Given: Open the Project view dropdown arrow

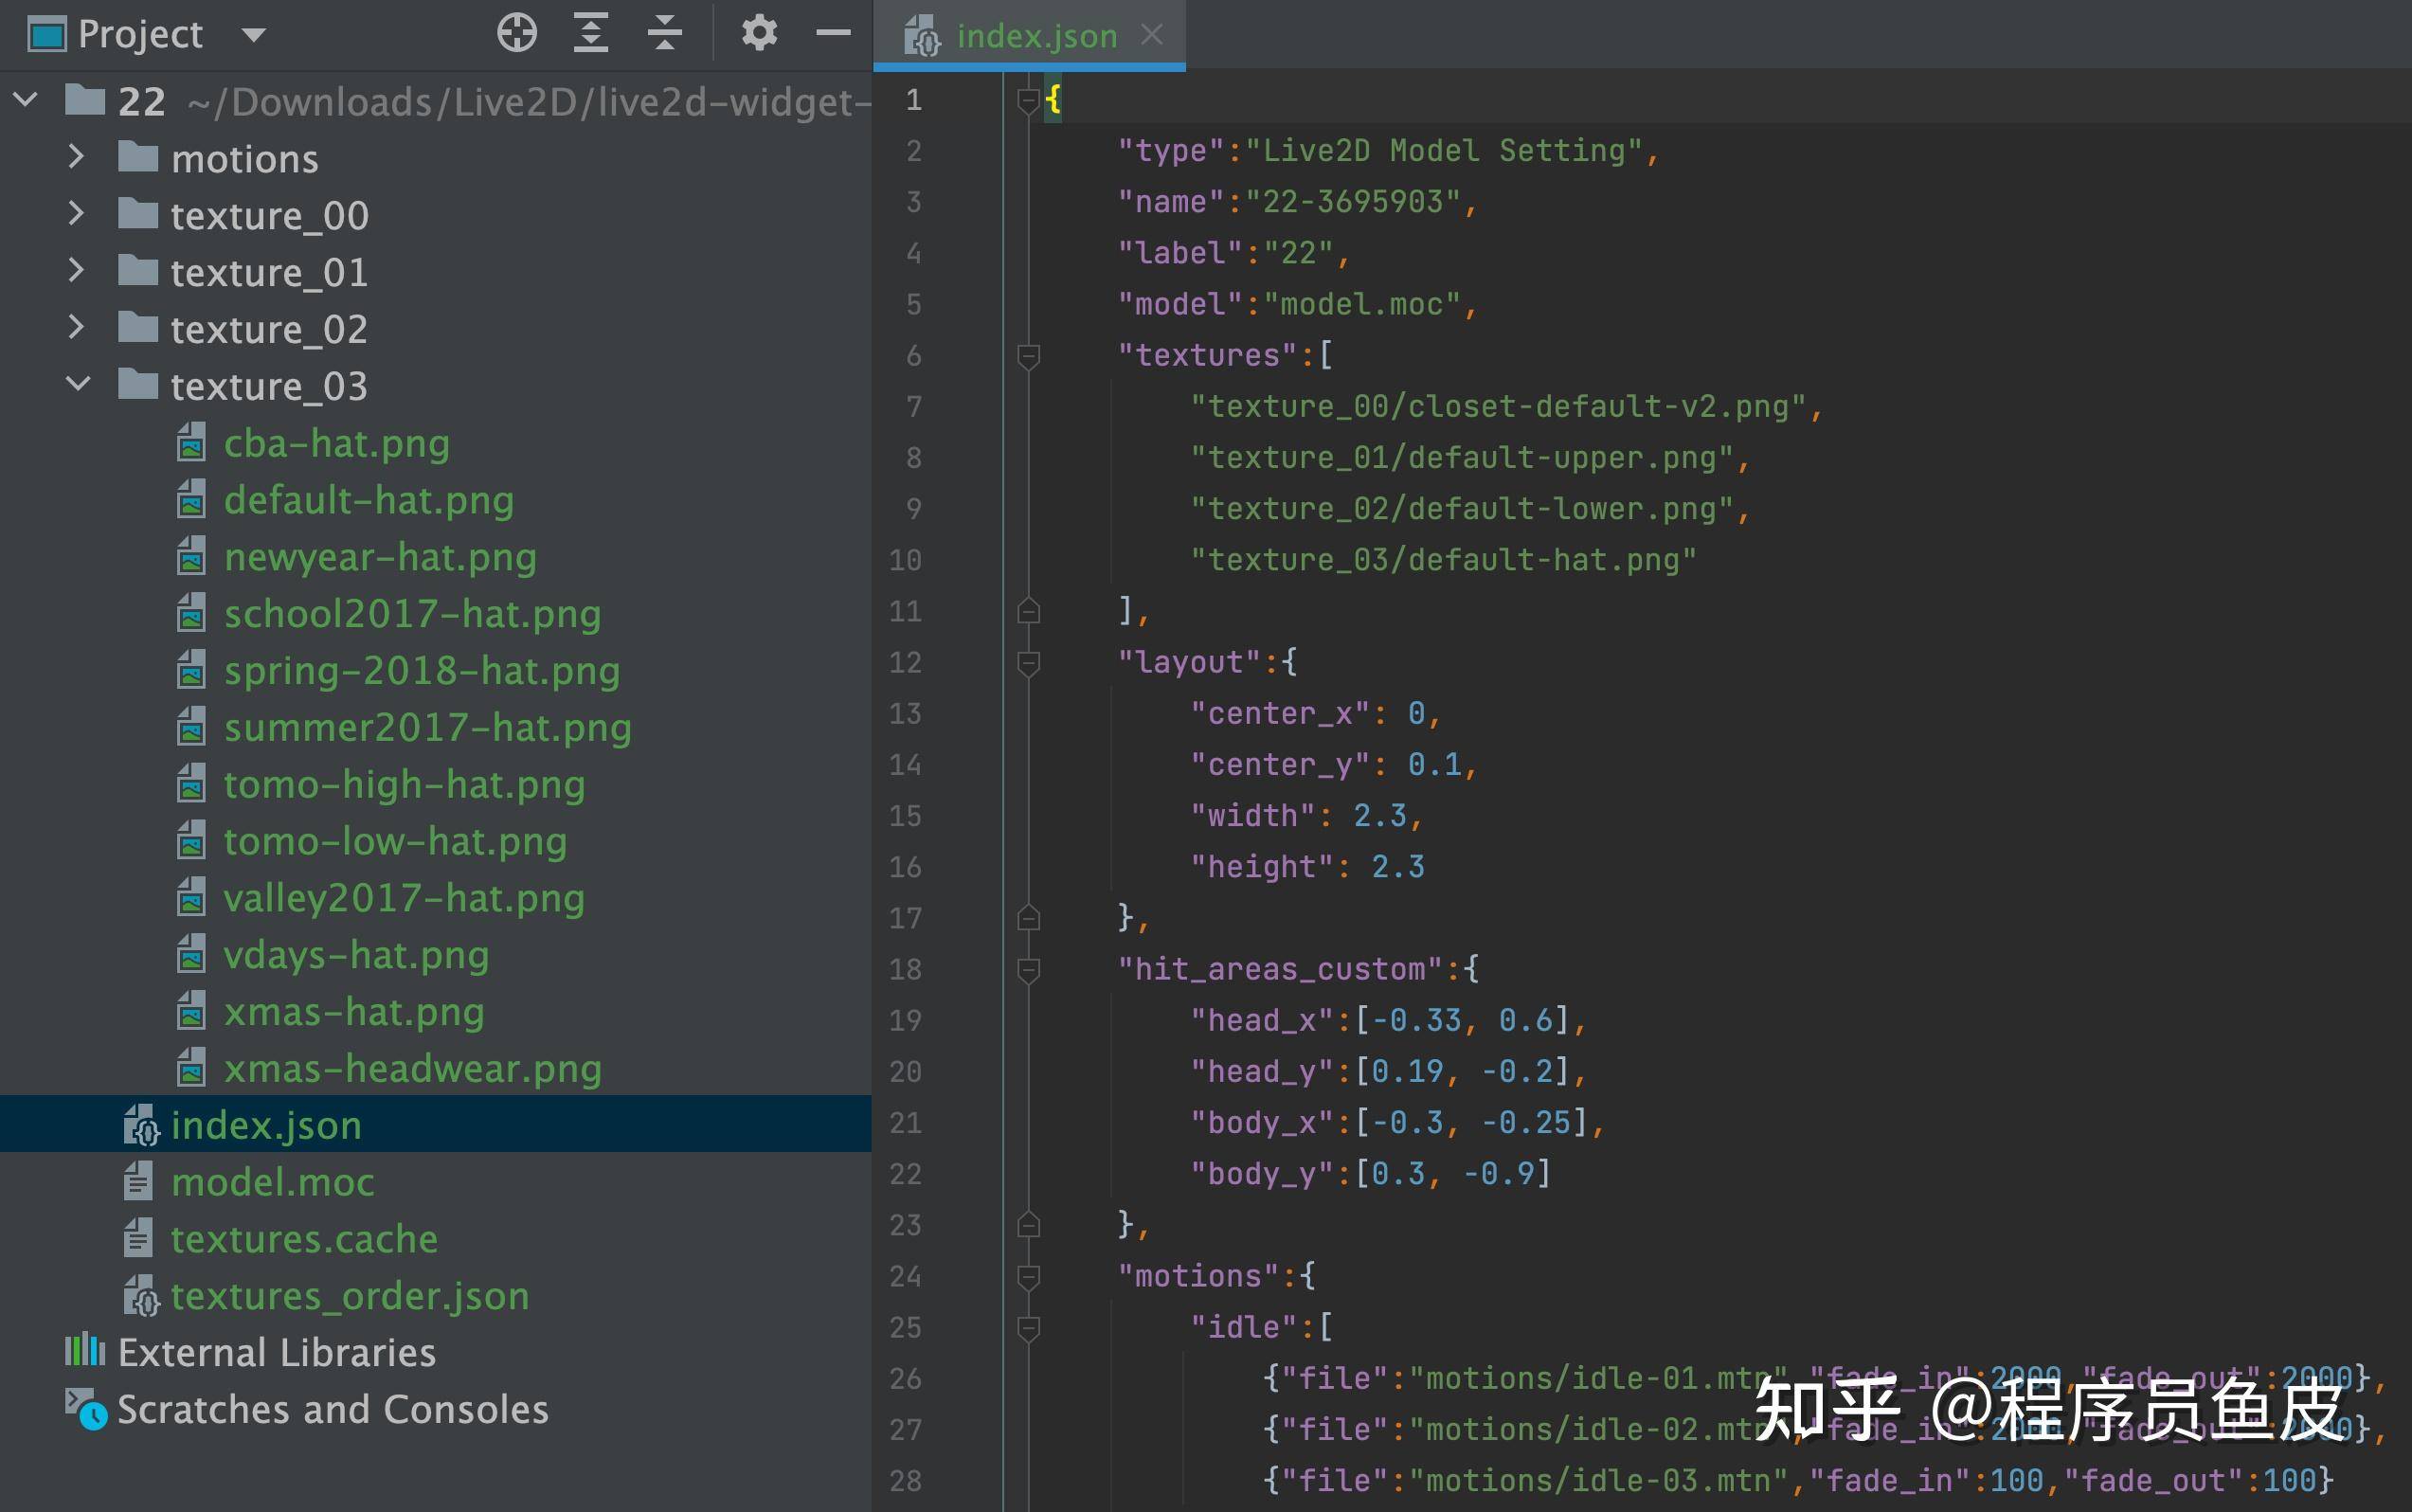Looking at the screenshot, I should (254, 35).
